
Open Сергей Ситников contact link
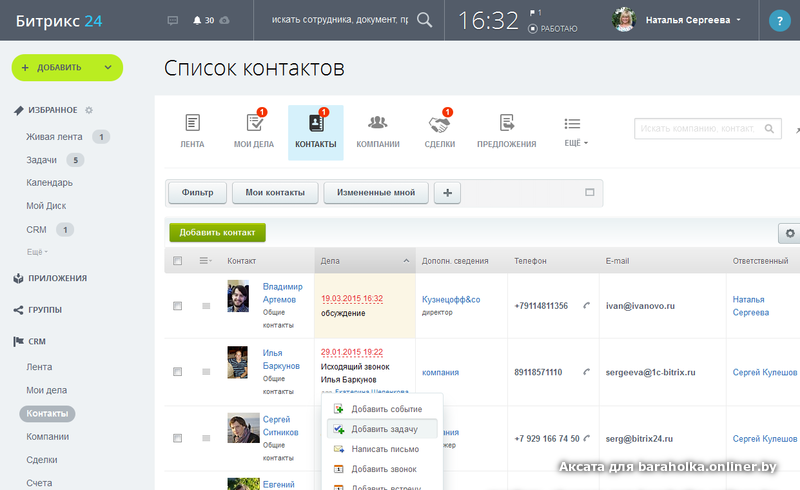pyautogui.click(x=281, y=426)
